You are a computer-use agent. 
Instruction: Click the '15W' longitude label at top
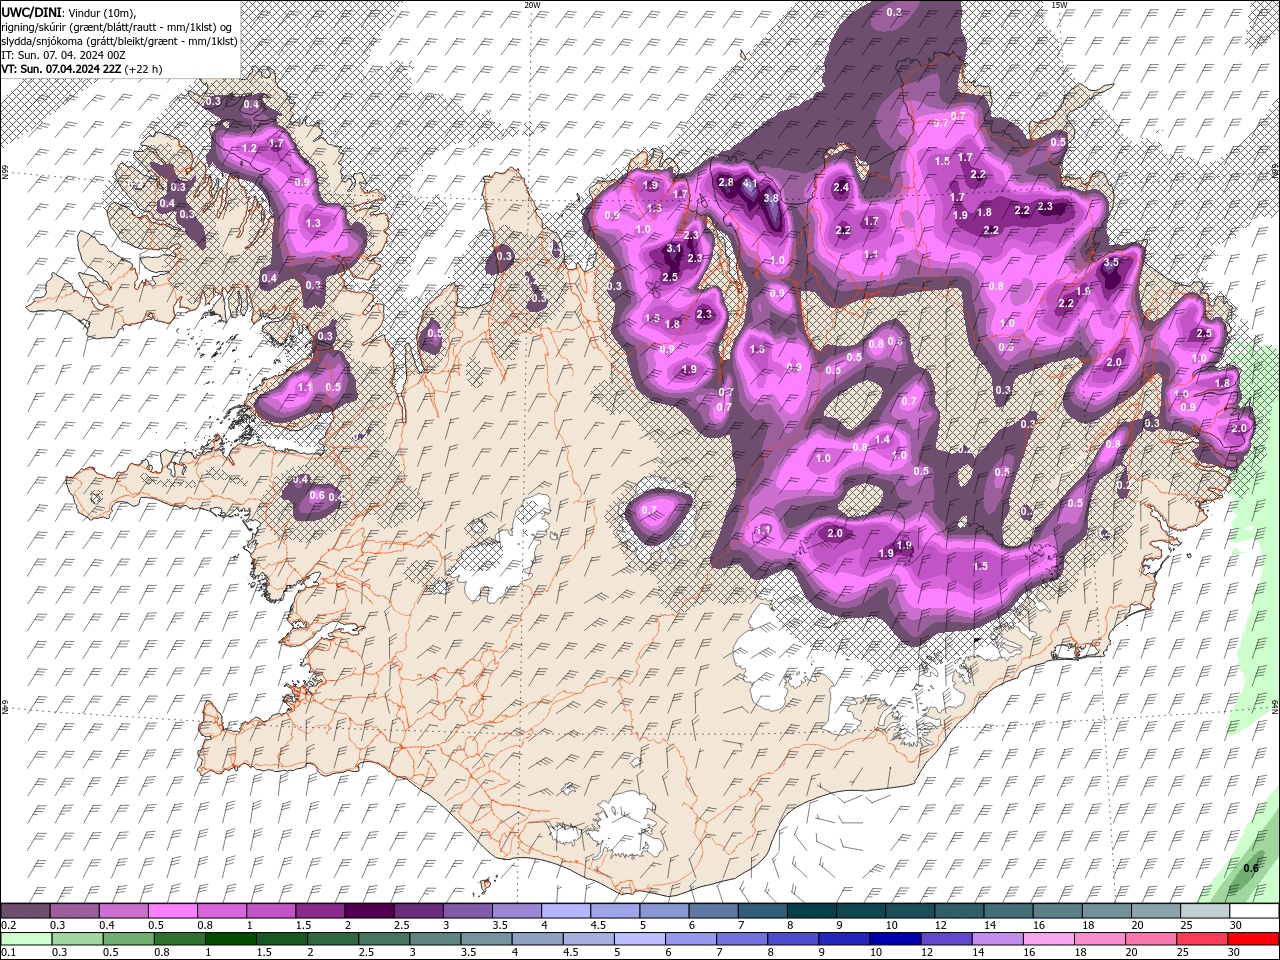point(1059,5)
